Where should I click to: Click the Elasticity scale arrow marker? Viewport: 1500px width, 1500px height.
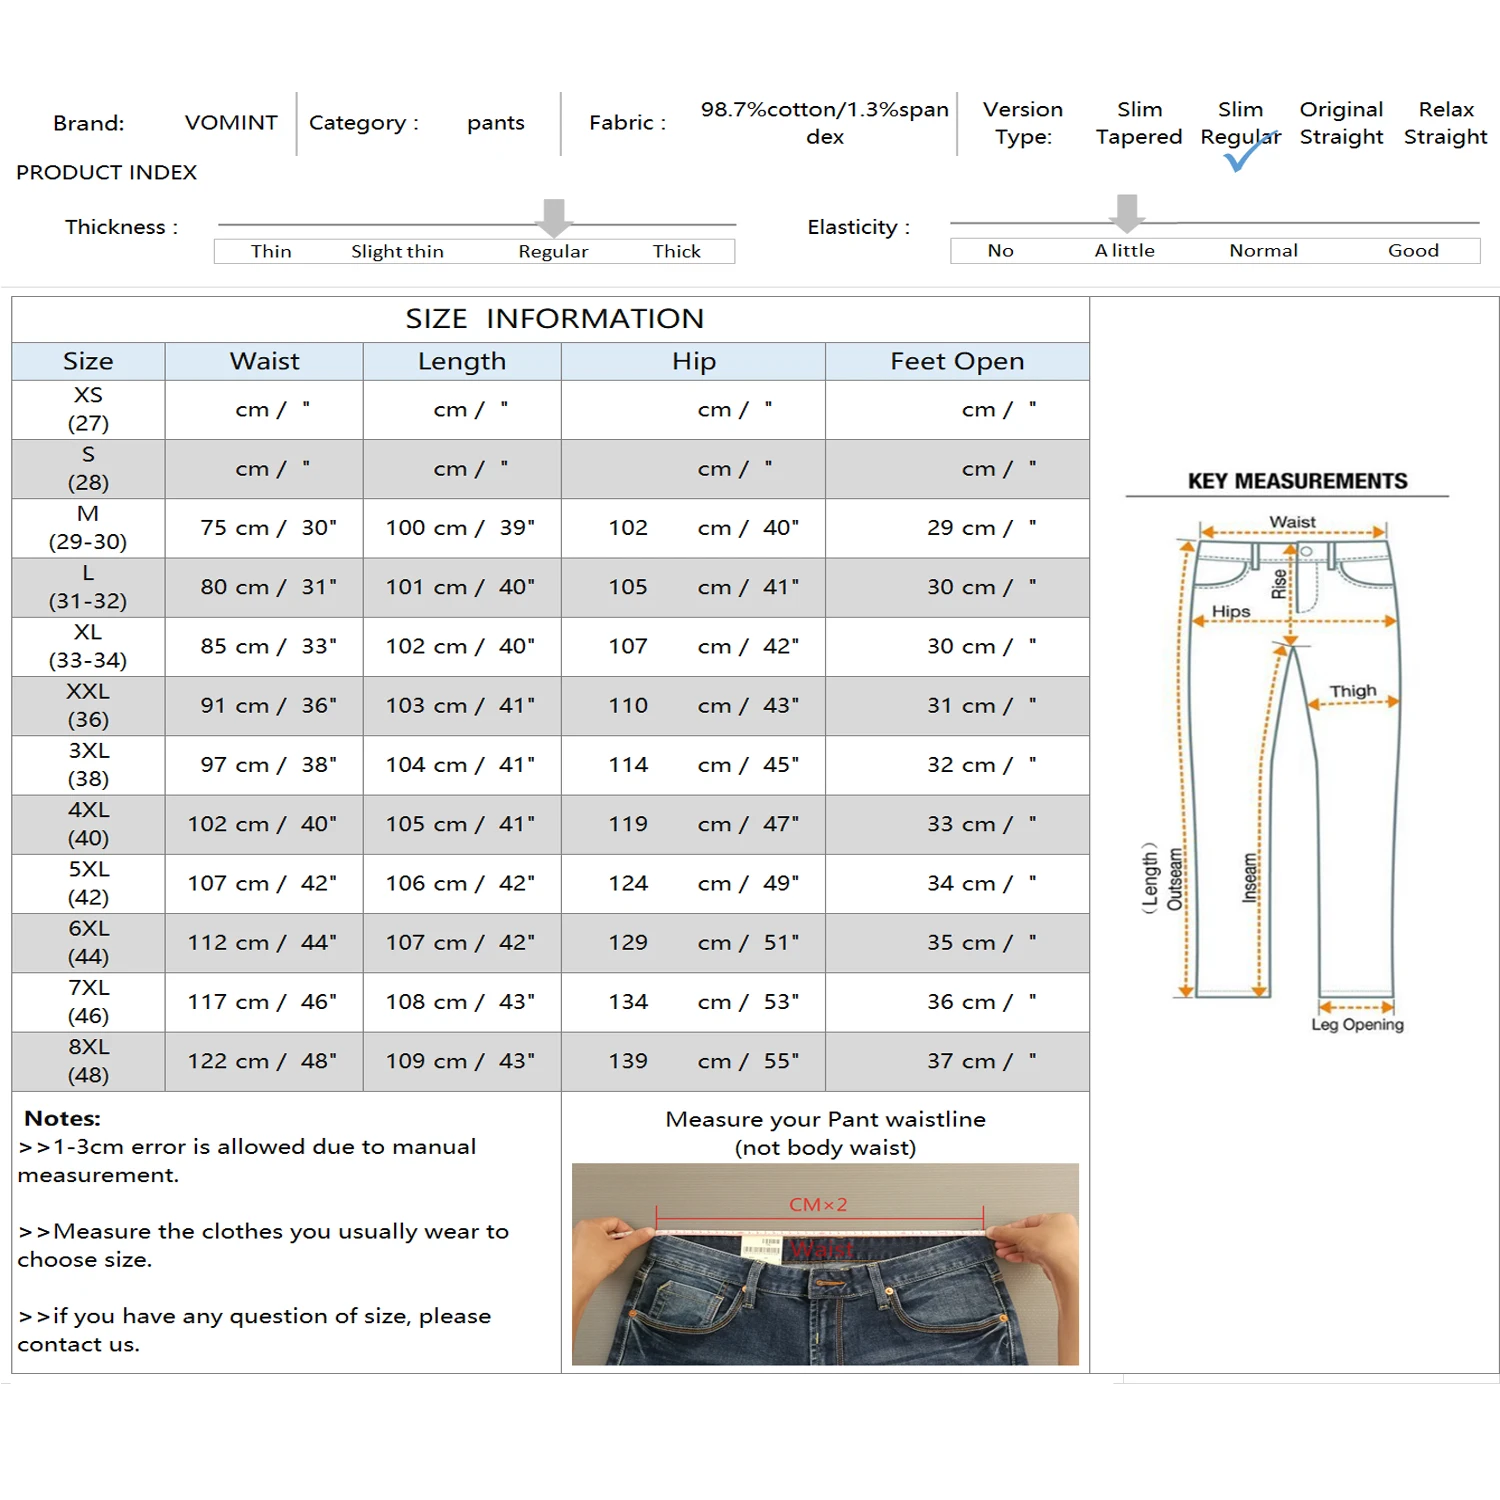click(x=1127, y=213)
